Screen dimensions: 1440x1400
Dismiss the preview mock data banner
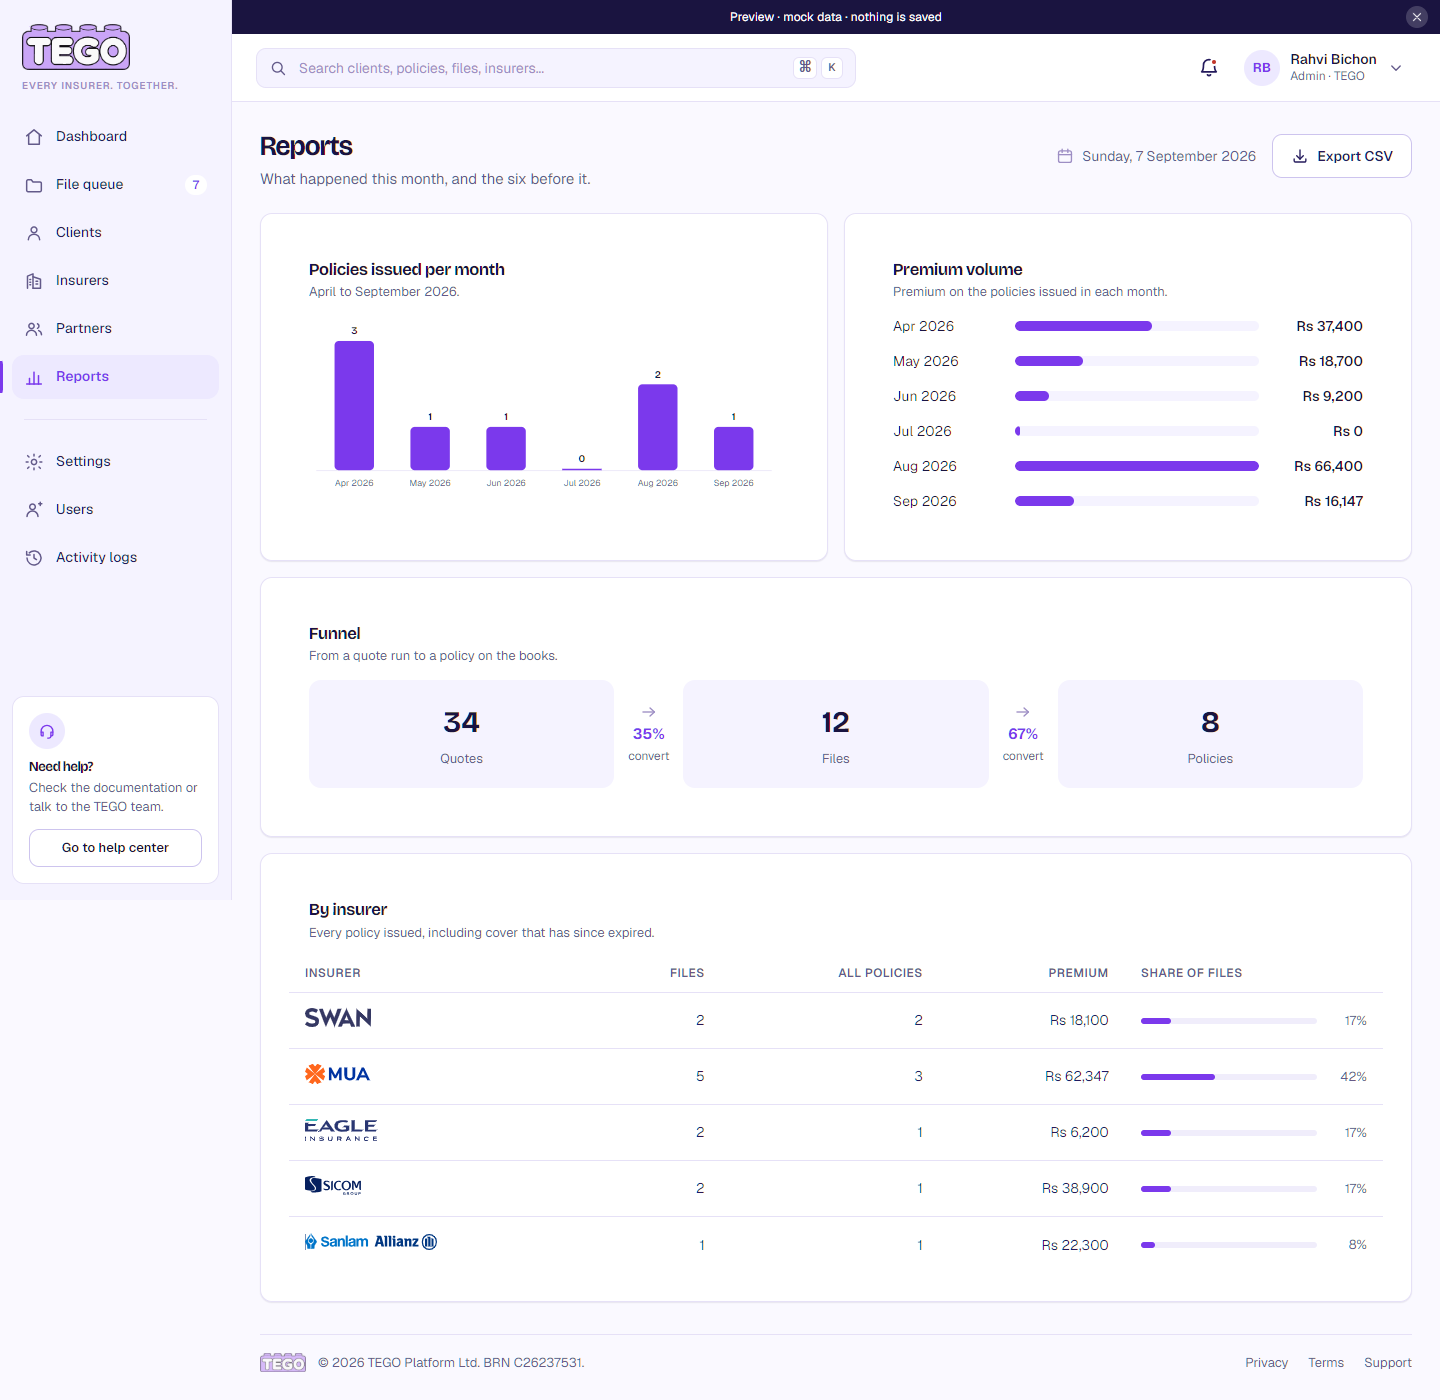(x=1417, y=17)
